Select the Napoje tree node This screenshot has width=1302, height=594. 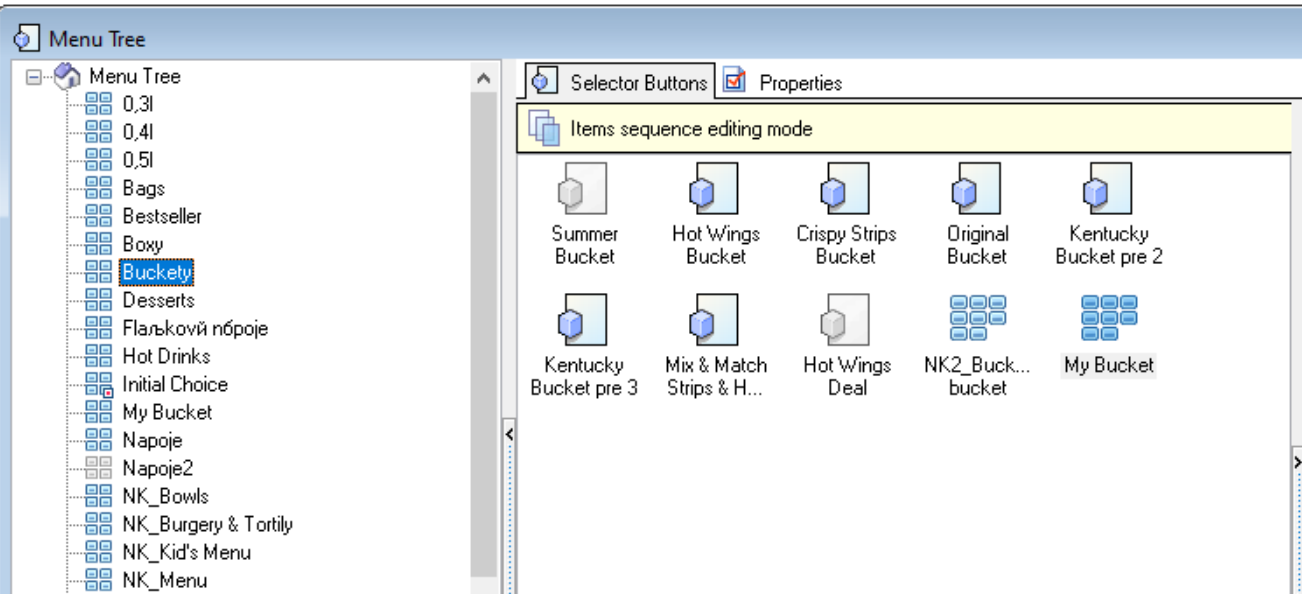(150, 440)
